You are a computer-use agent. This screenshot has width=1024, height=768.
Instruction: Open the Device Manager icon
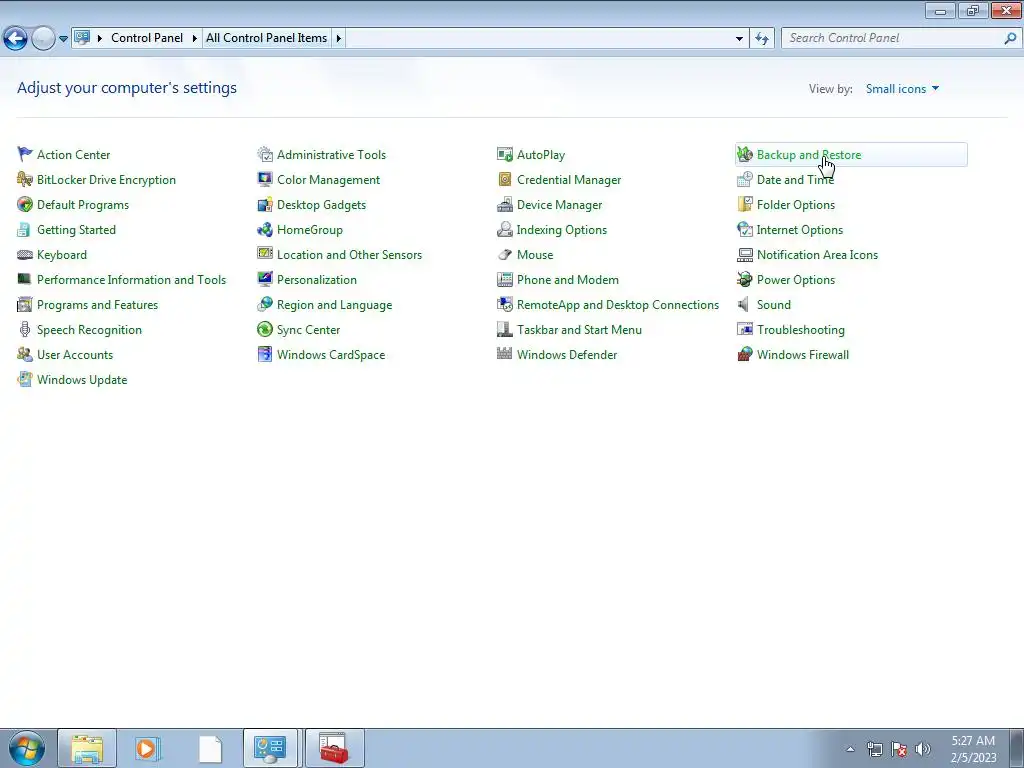tap(505, 204)
